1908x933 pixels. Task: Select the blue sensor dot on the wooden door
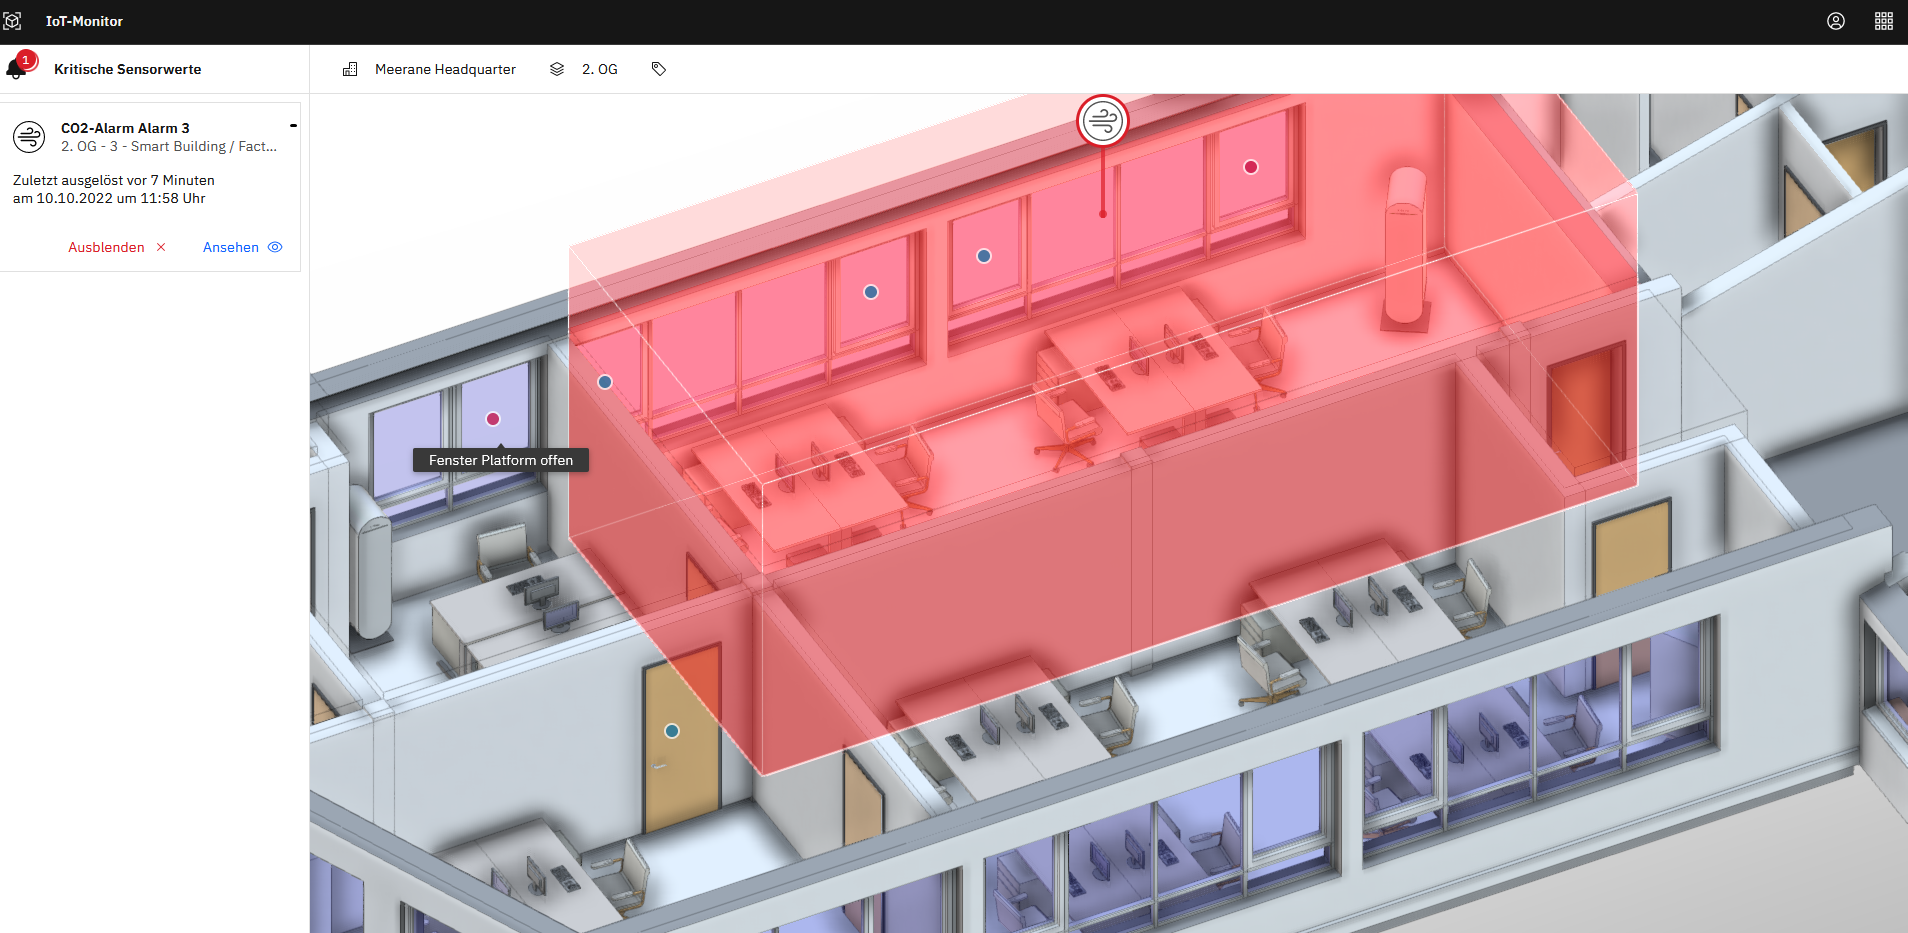(672, 731)
